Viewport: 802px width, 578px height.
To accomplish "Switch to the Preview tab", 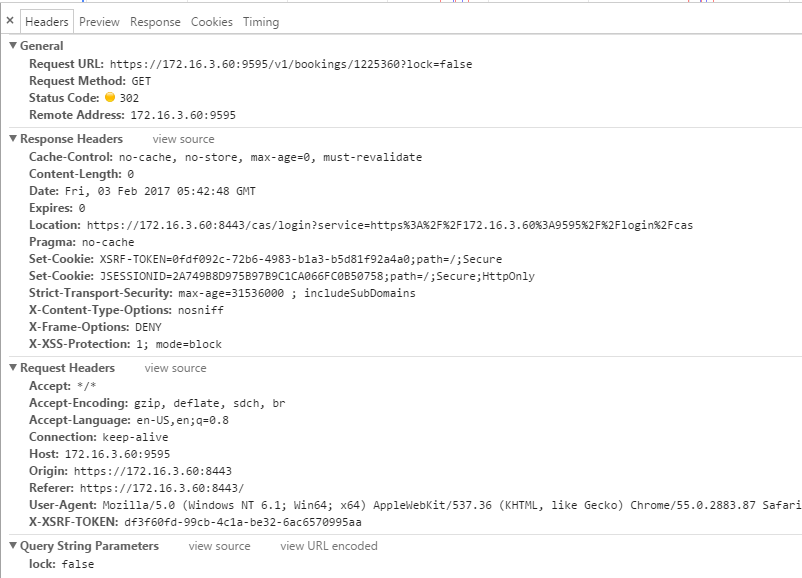I will [99, 22].
